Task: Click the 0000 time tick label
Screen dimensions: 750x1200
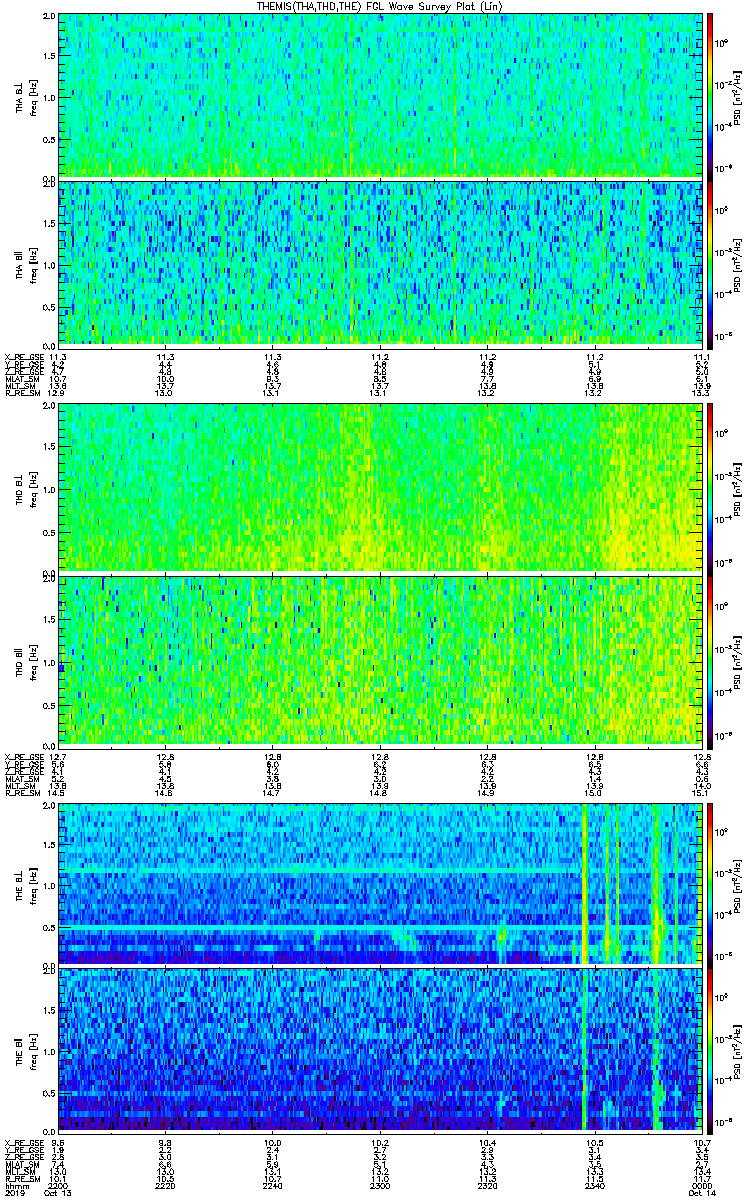Action: pos(700,1184)
